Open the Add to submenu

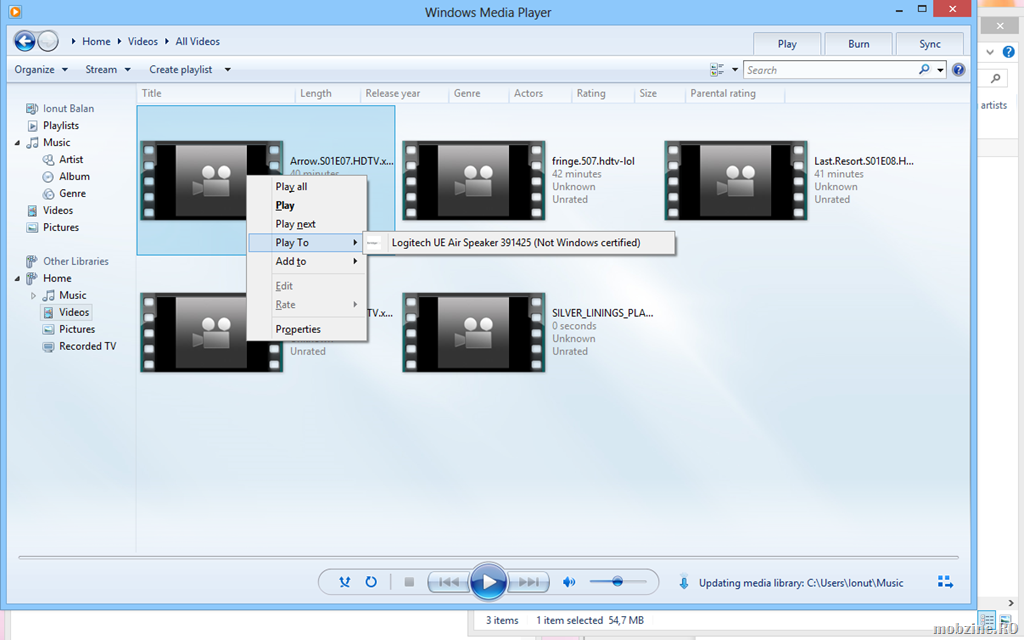point(306,261)
